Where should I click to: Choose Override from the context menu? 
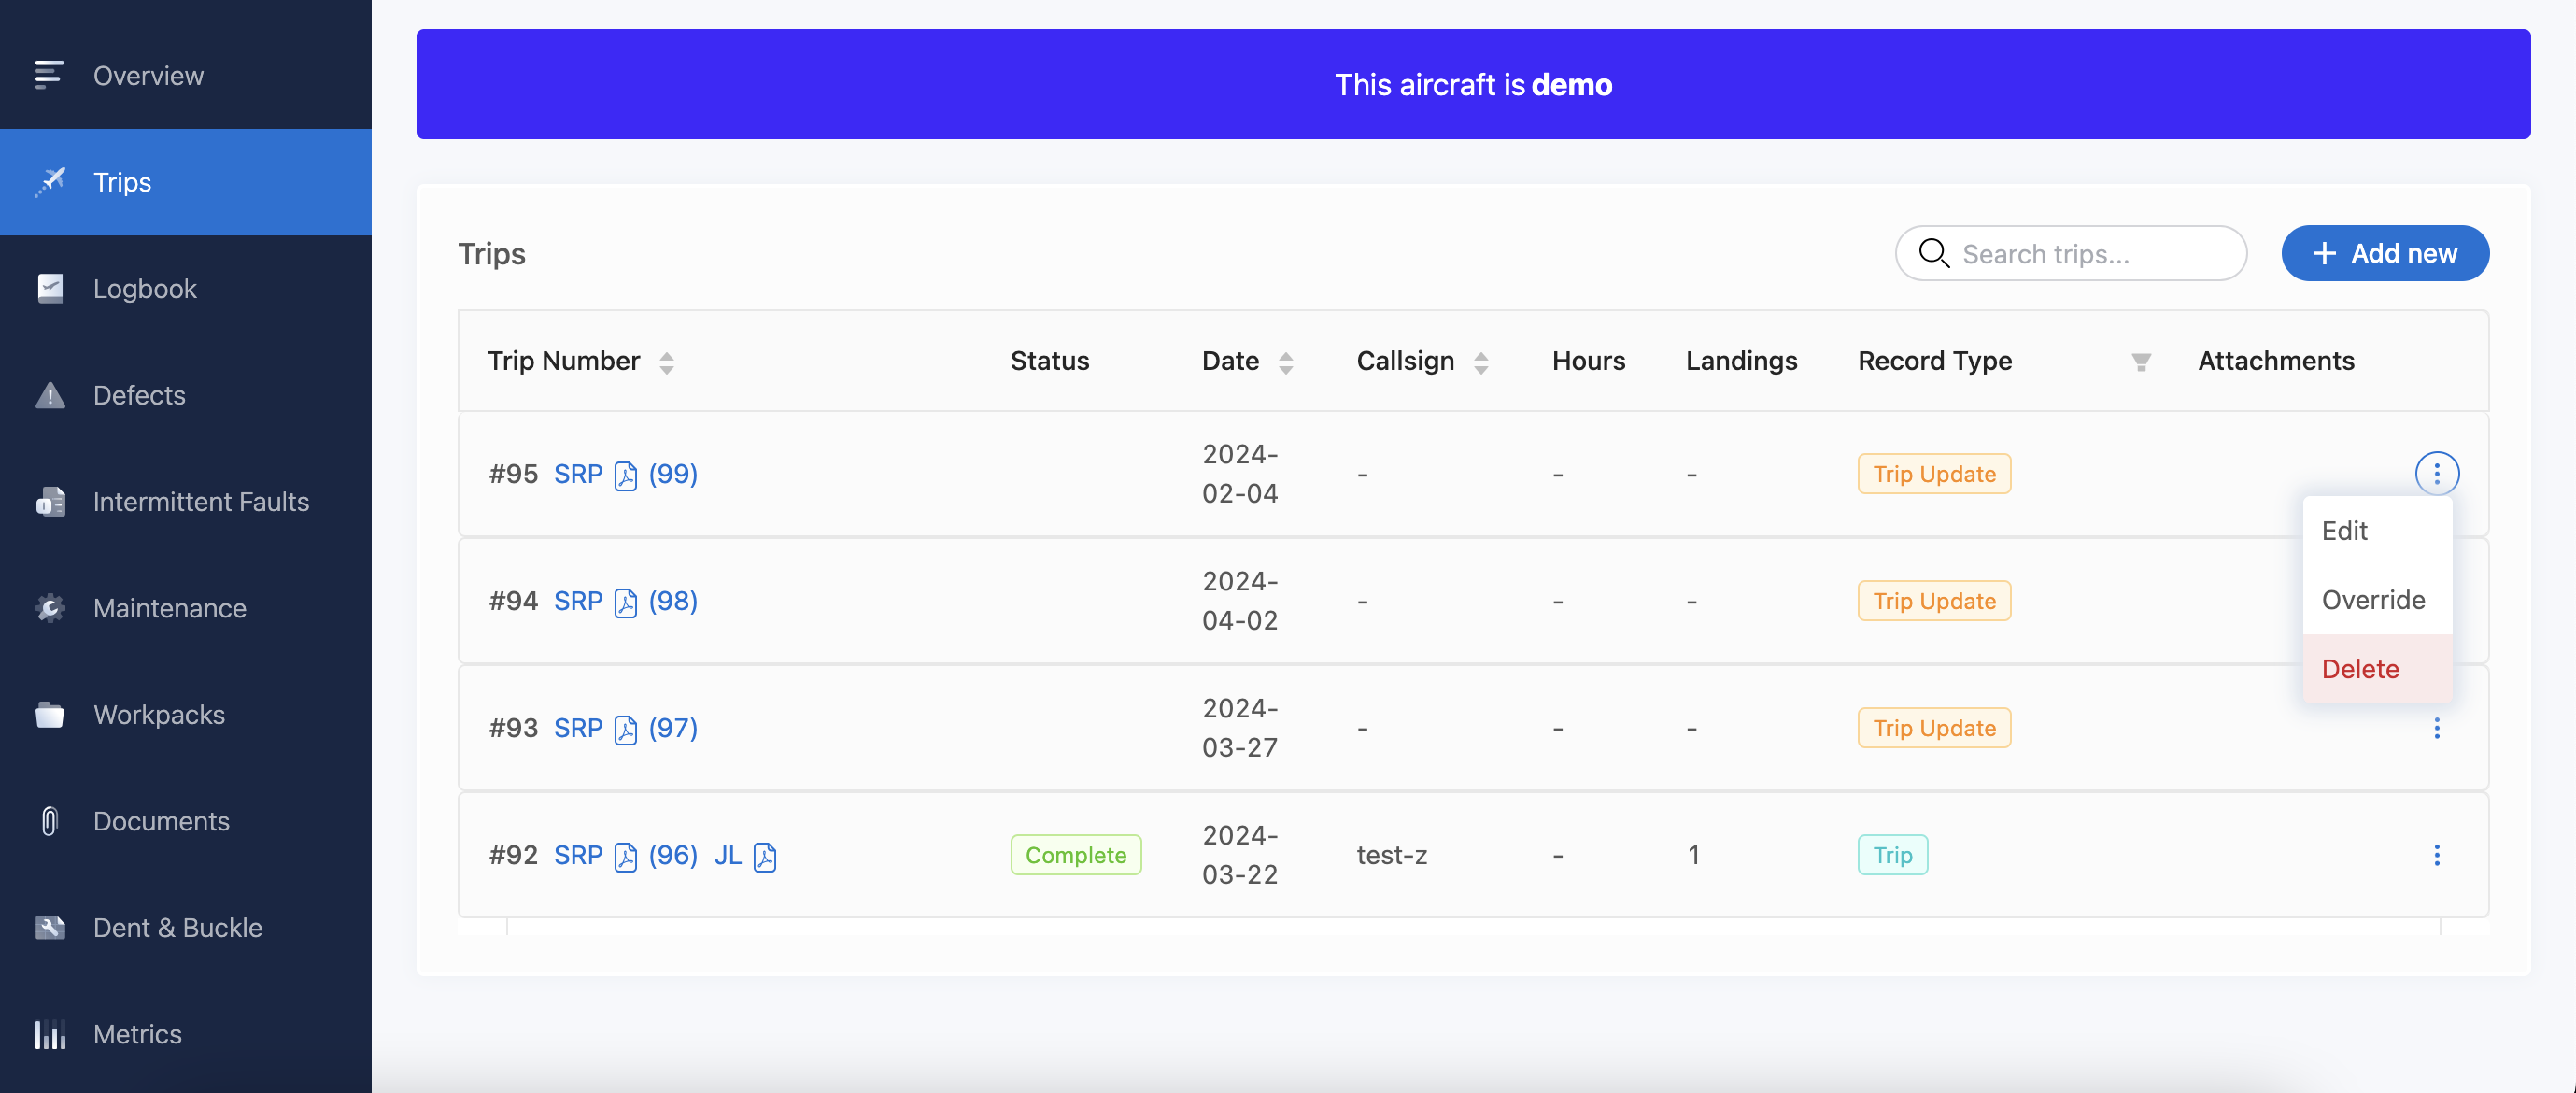2376,599
